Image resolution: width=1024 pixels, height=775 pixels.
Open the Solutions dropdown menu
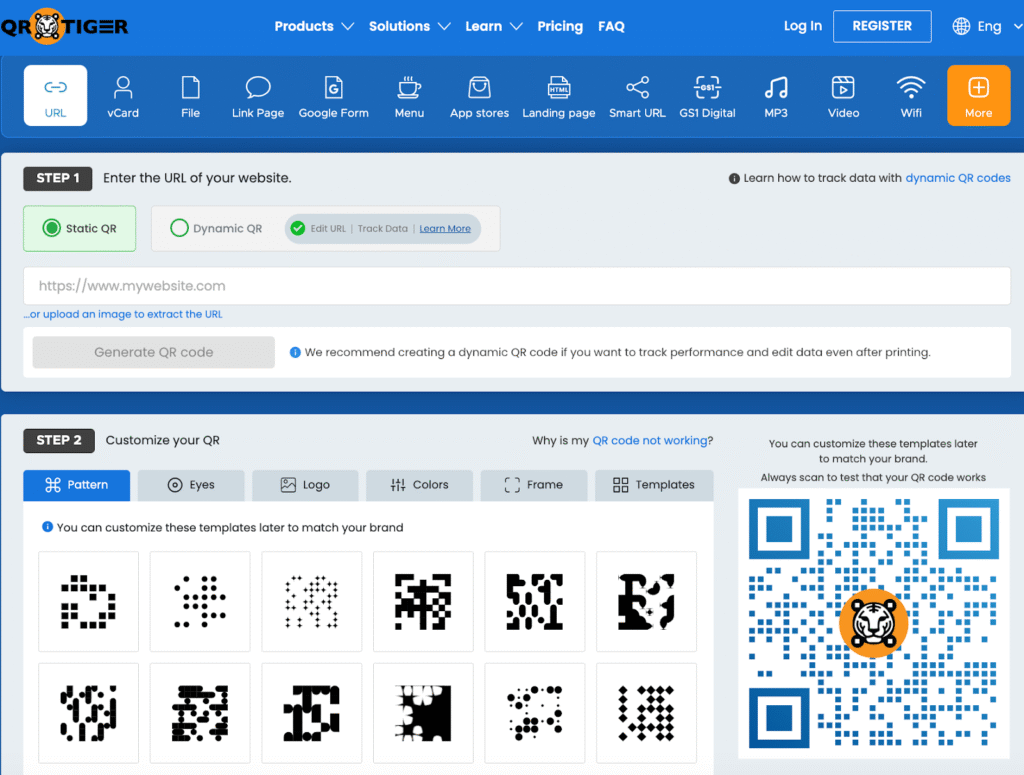(409, 26)
